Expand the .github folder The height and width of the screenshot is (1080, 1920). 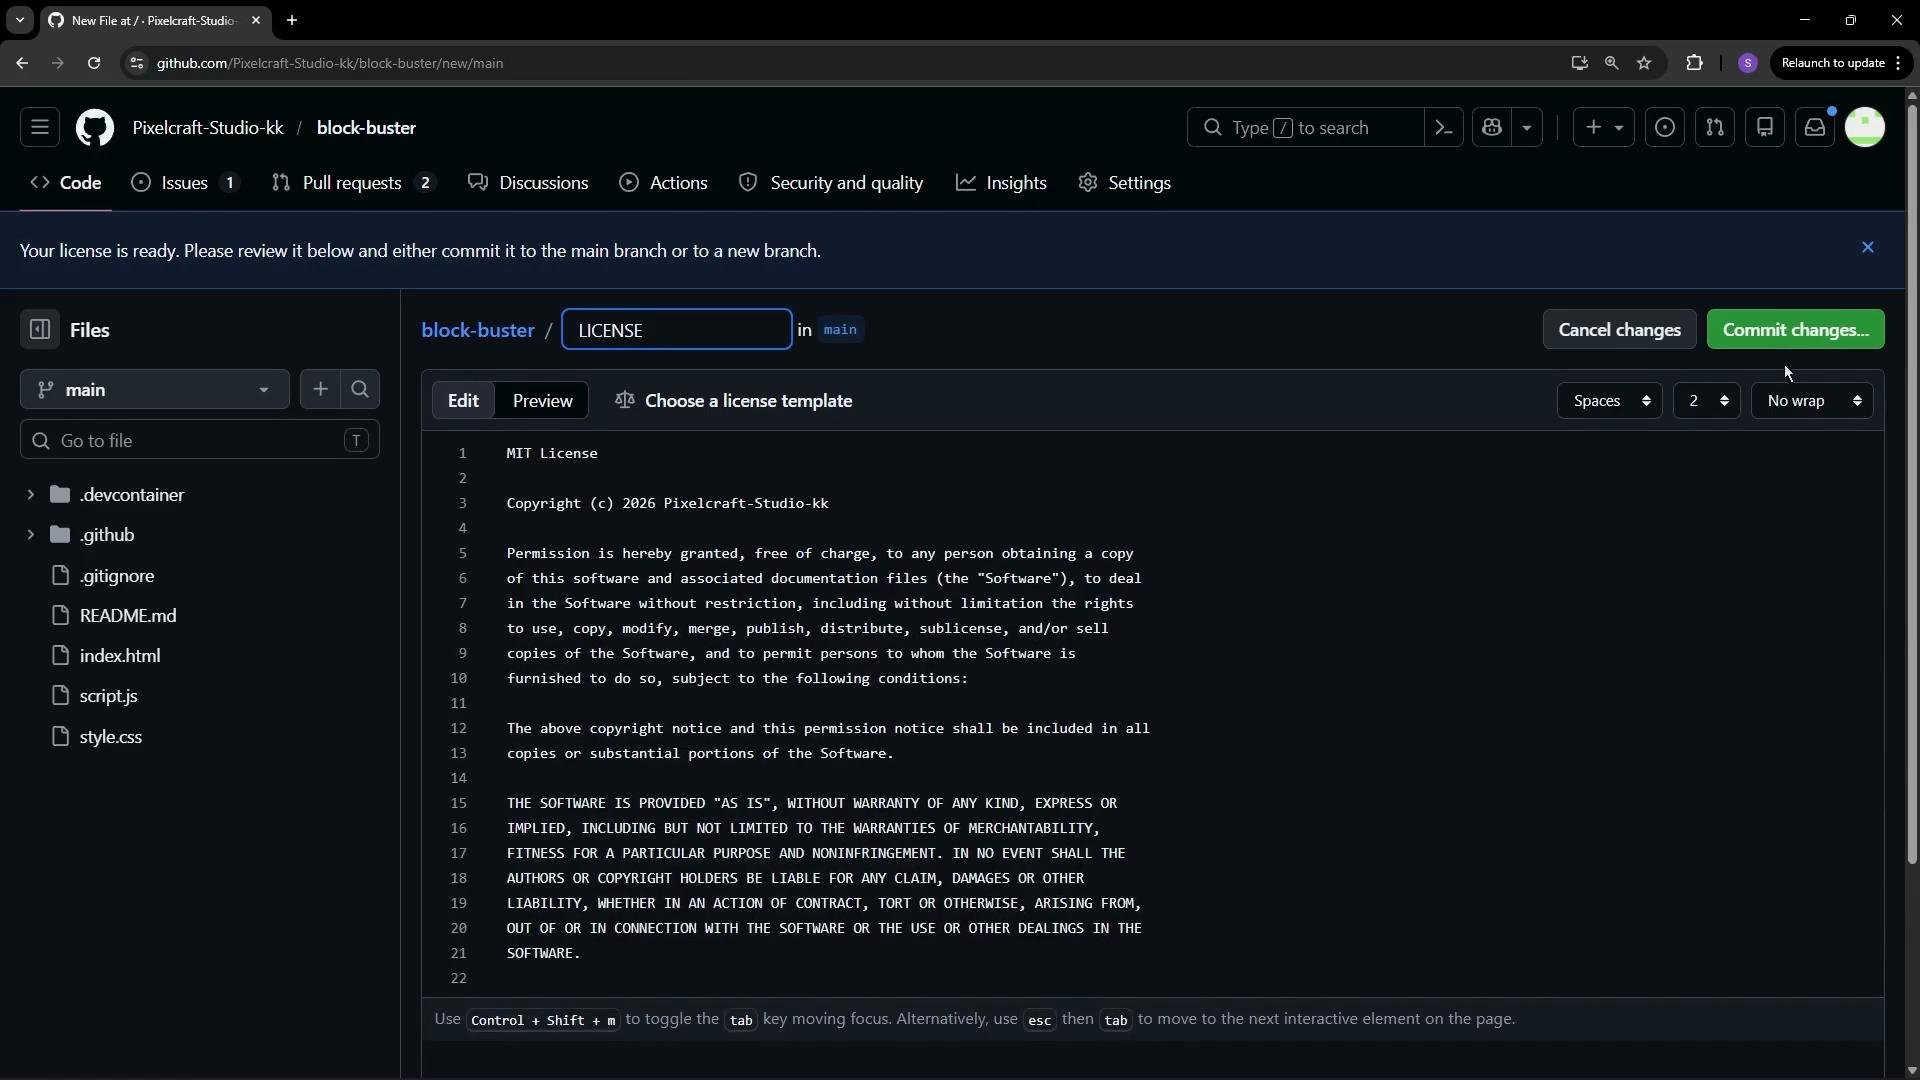[x=30, y=535]
